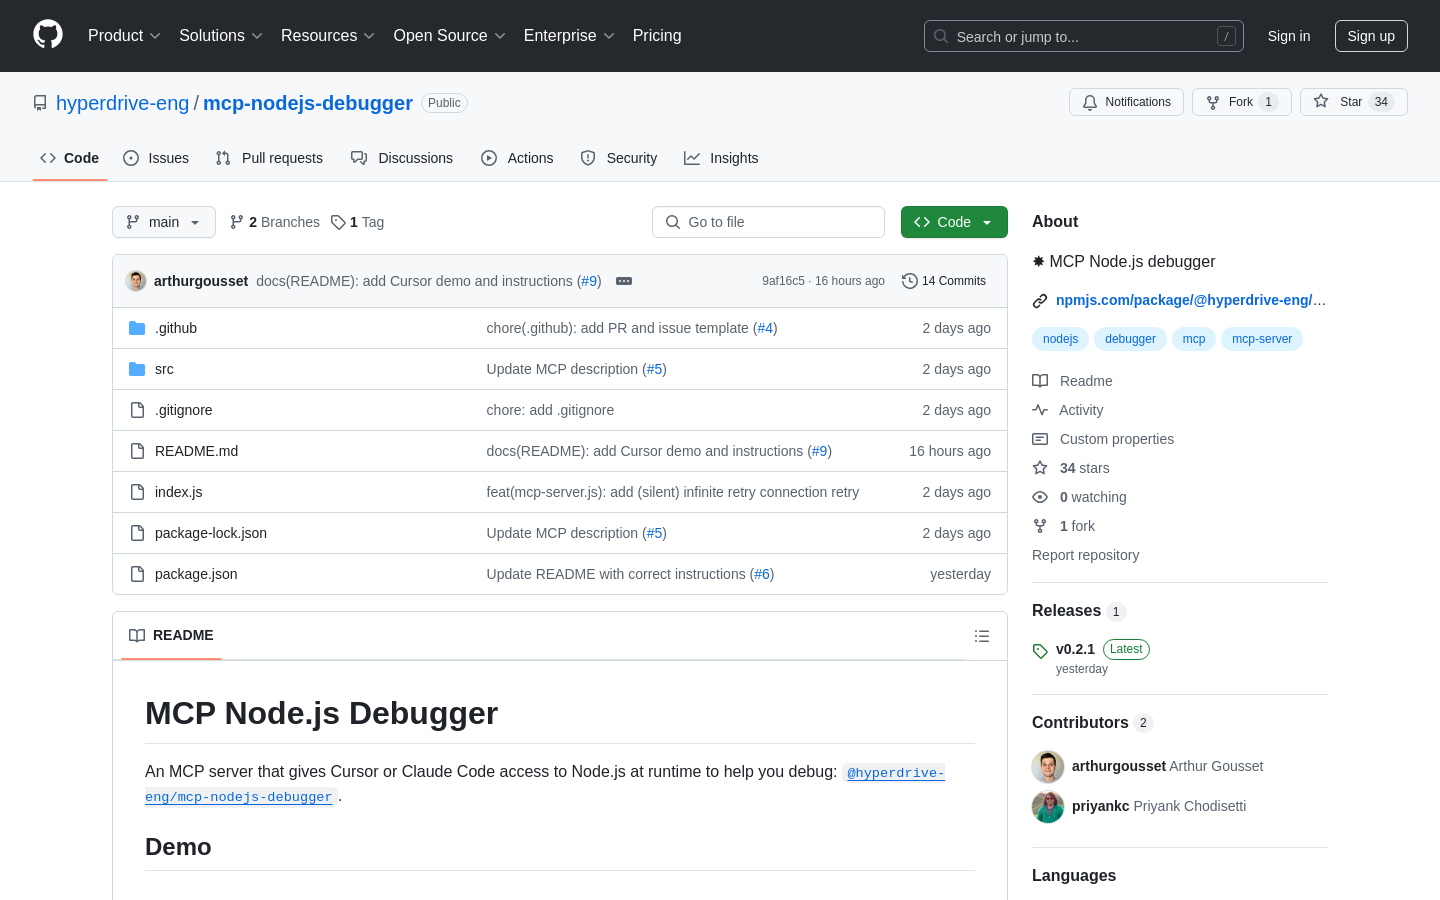Open pull request #9 in commit header
The height and width of the screenshot is (900, 1440).
point(589,281)
